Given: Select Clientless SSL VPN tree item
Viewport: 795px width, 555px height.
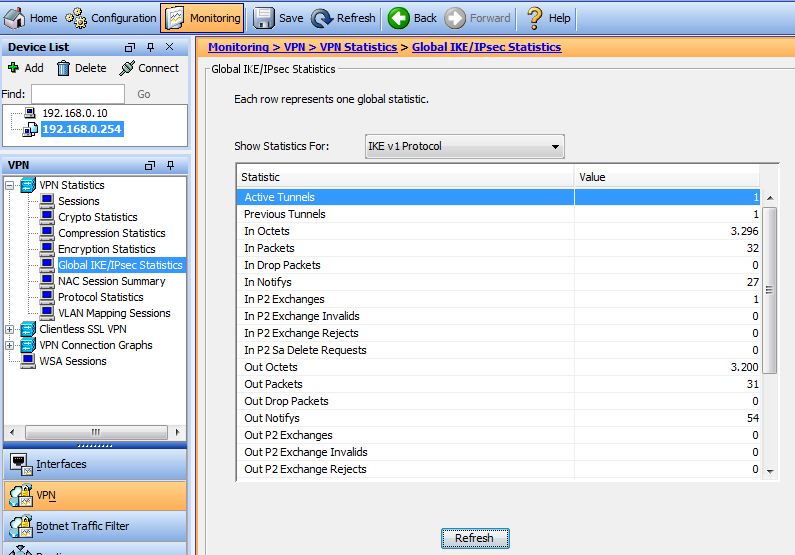Looking at the screenshot, I should coord(83,329).
